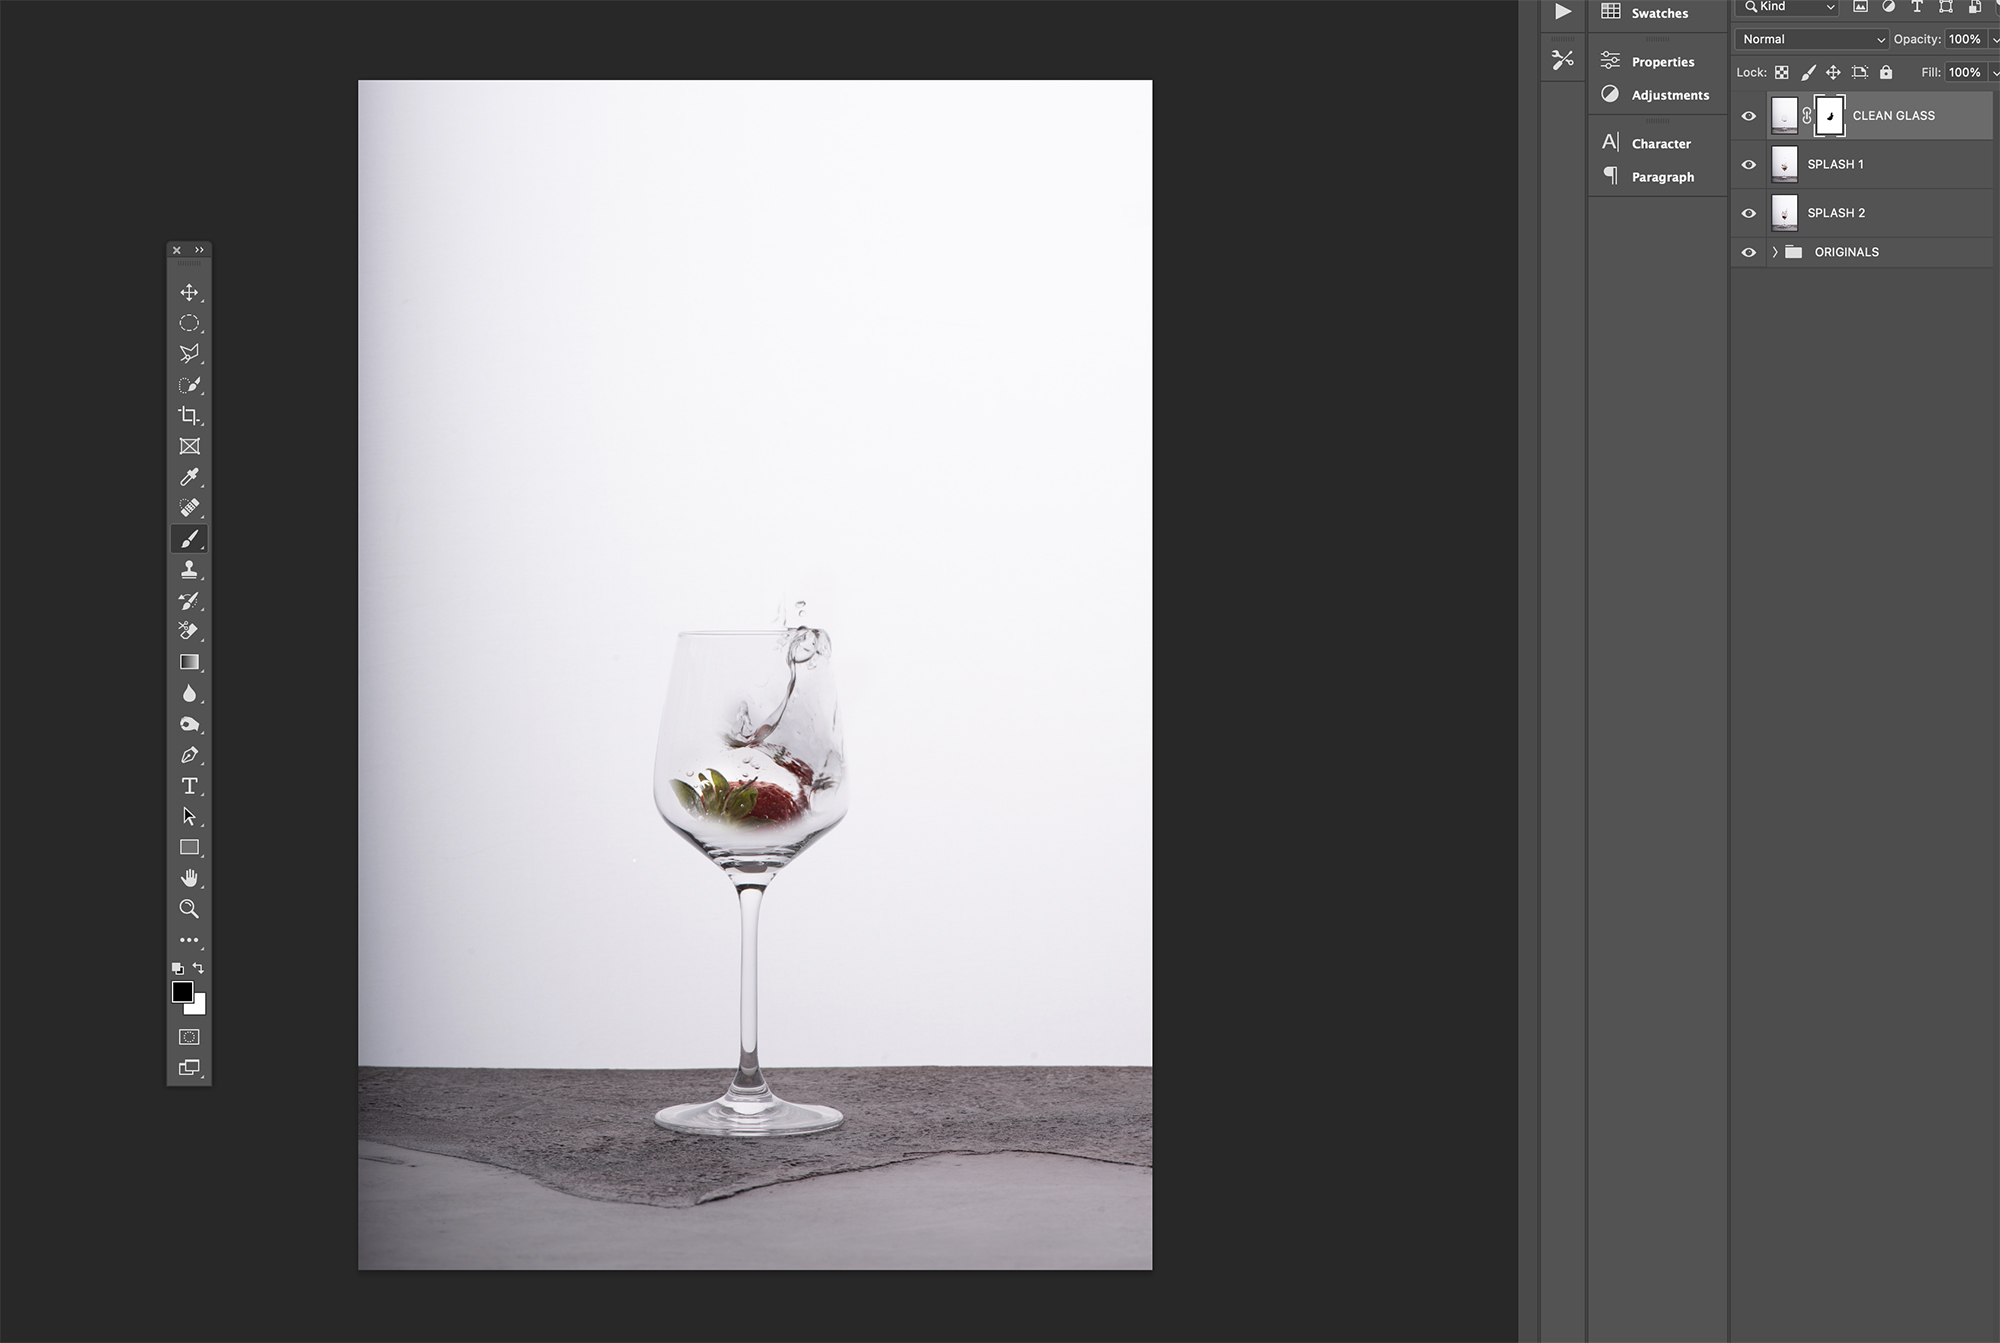
Task: Select the Crop tool
Action: [189, 415]
